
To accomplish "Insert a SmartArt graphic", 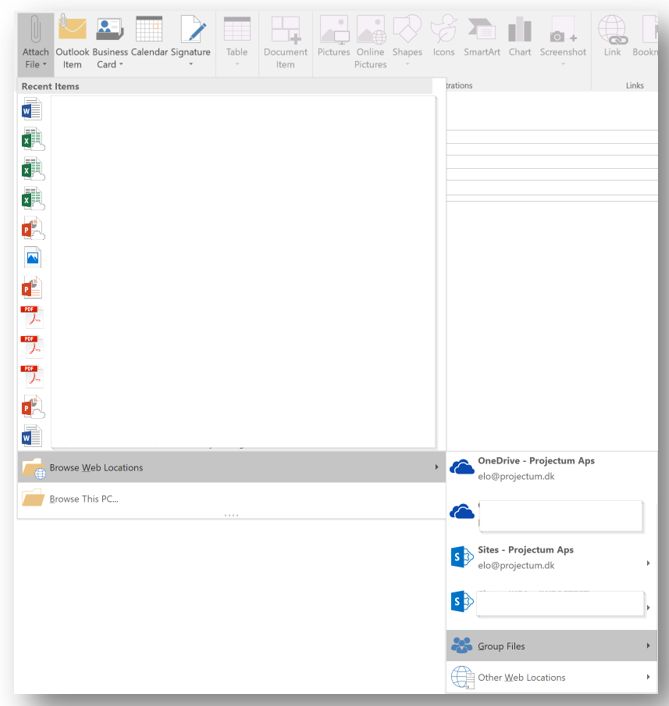I will (x=482, y=38).
